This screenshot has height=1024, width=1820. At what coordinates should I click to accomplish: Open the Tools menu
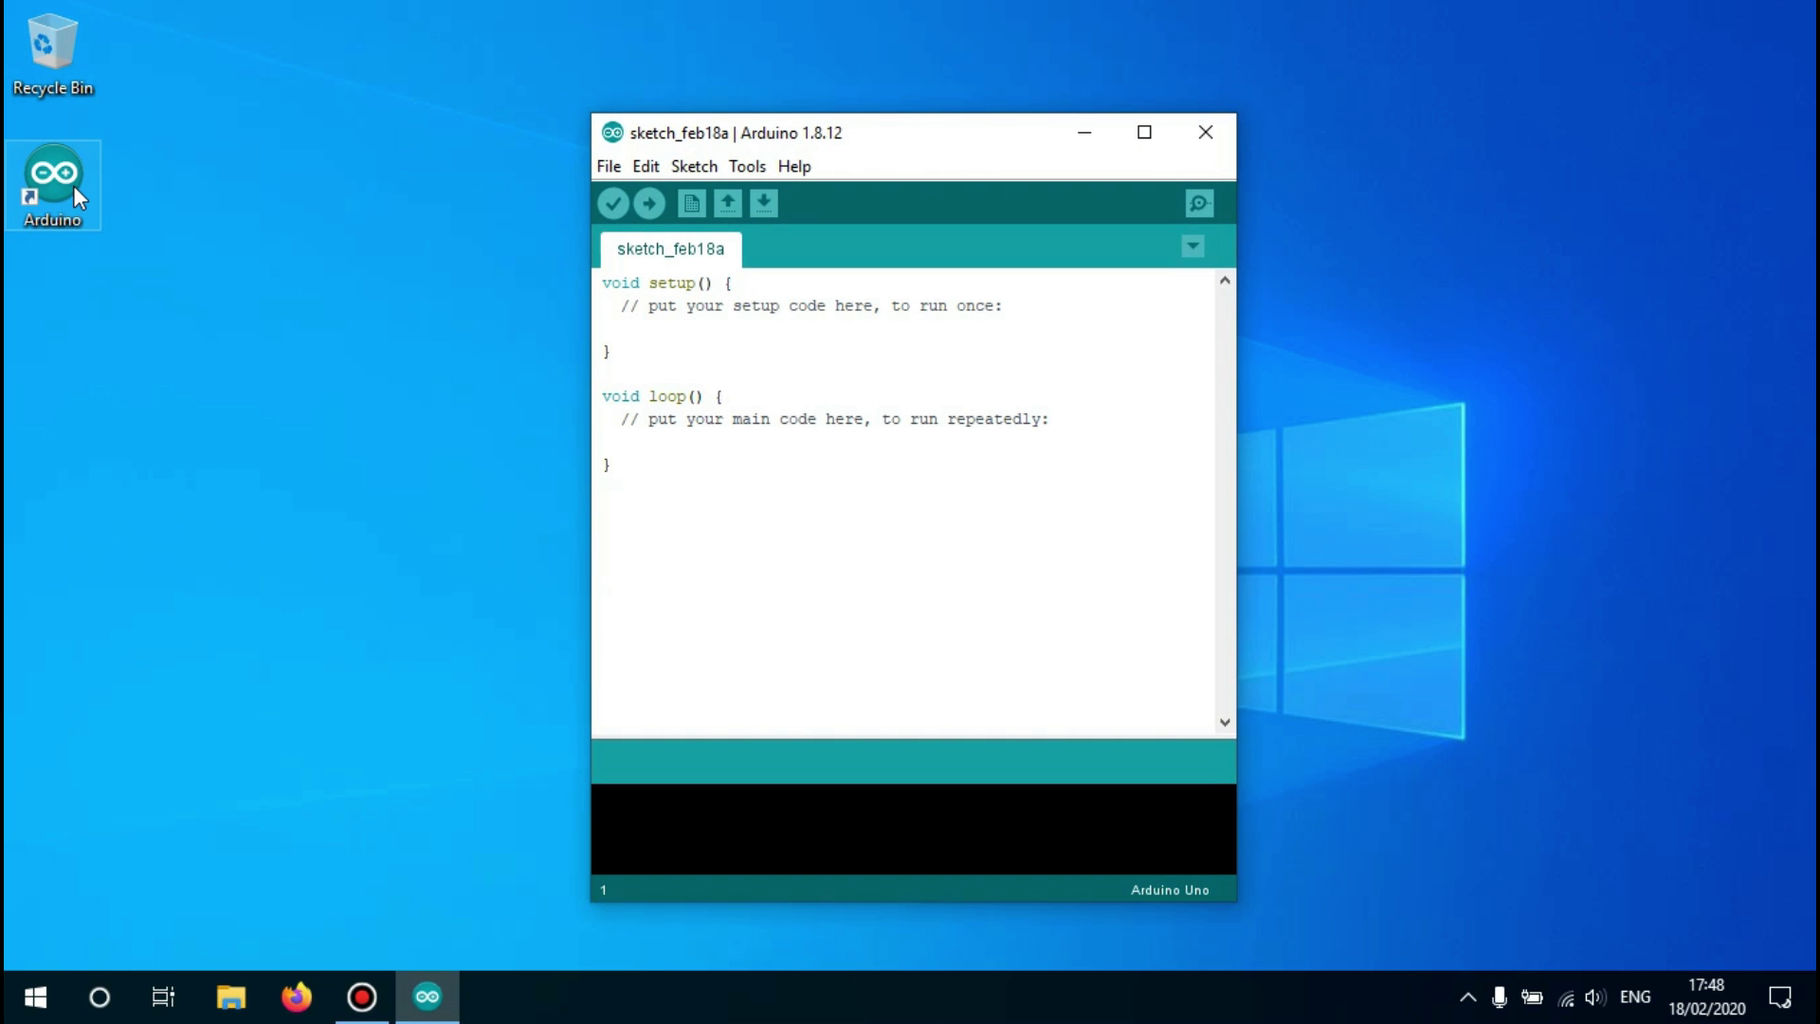(747, 166)
